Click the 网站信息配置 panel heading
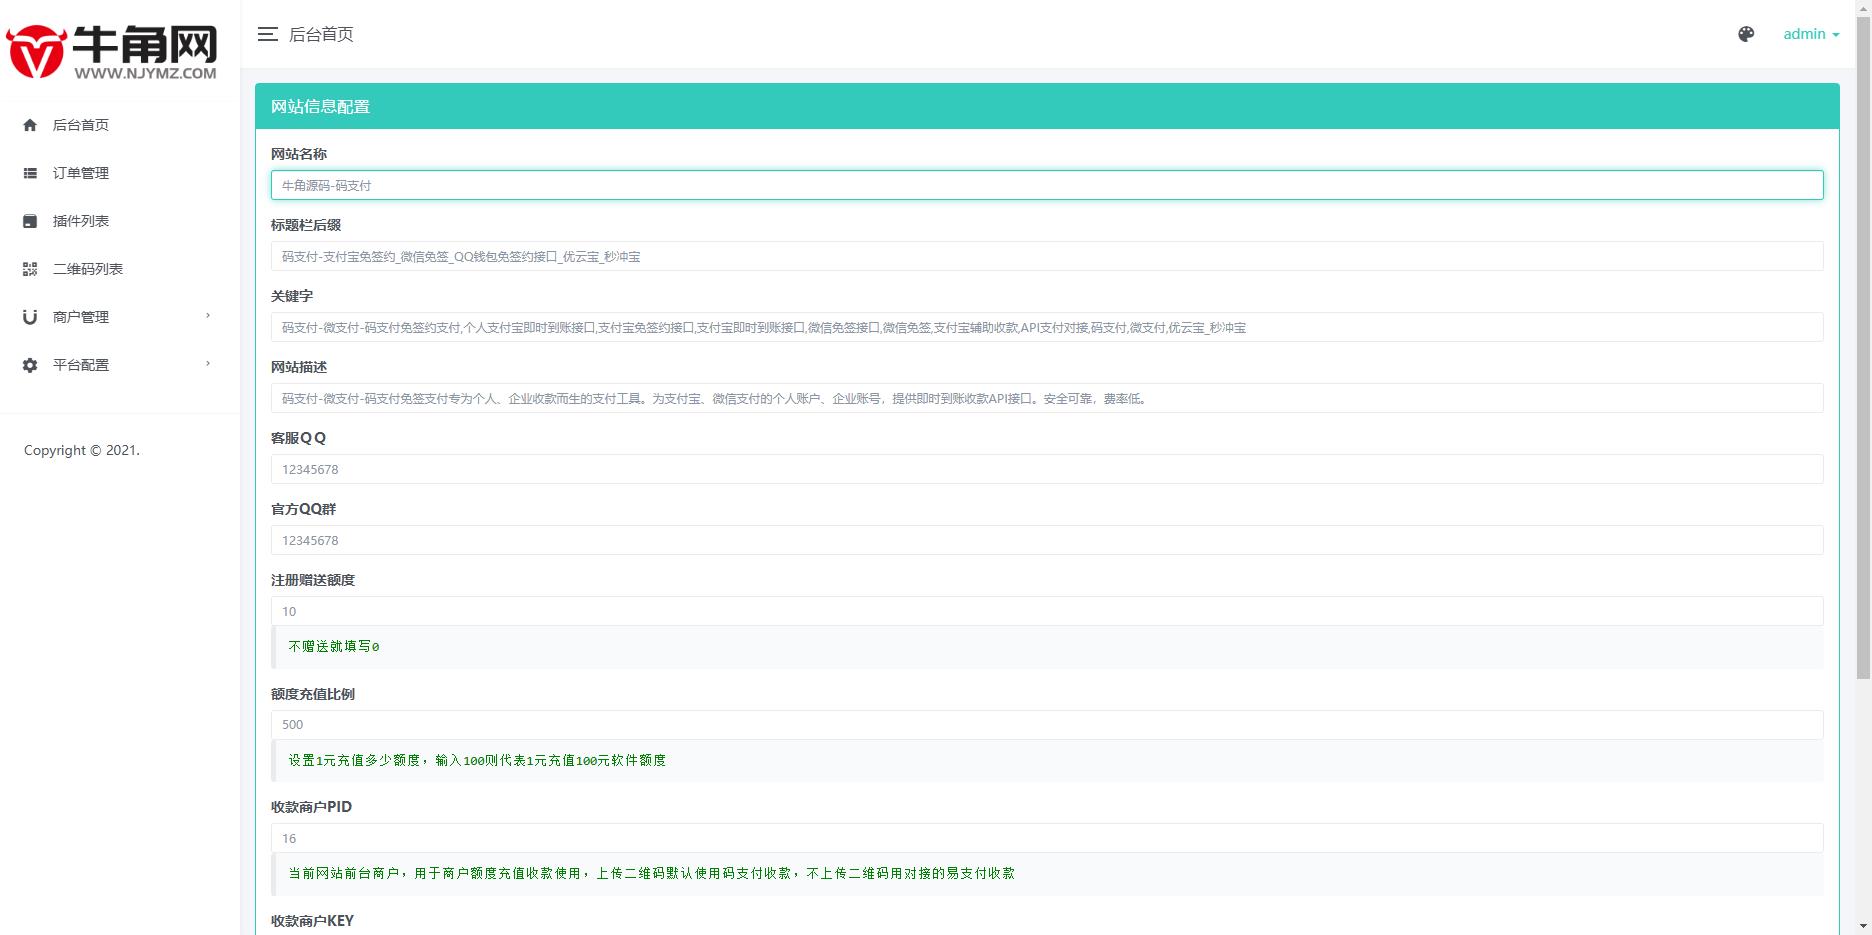 [320, 106]
